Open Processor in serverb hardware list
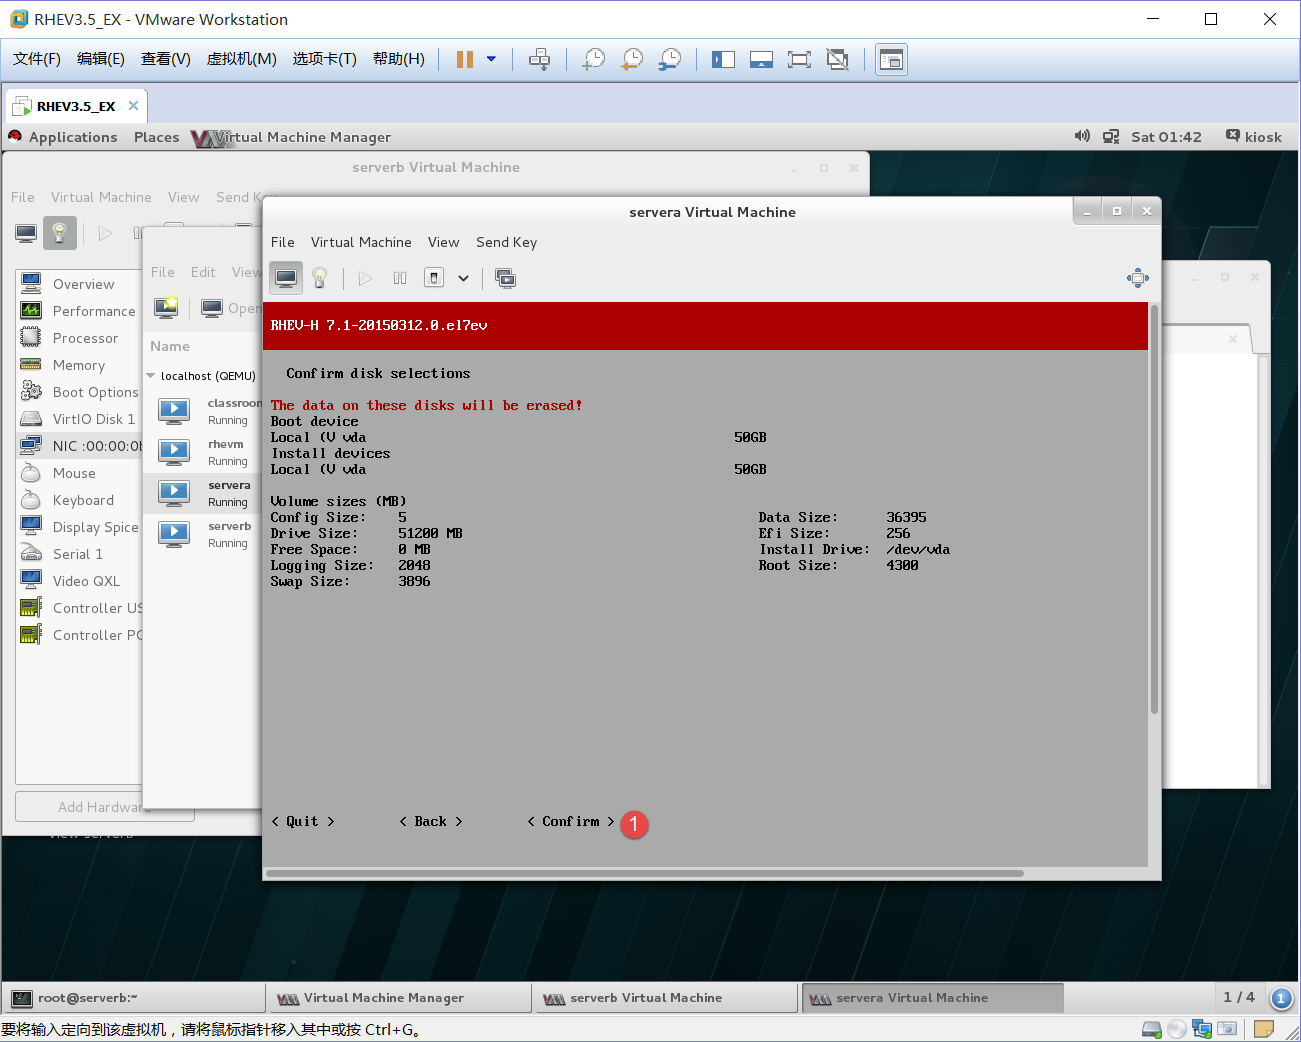This screenshot has width=1301, height=1042. pos(80,338)
